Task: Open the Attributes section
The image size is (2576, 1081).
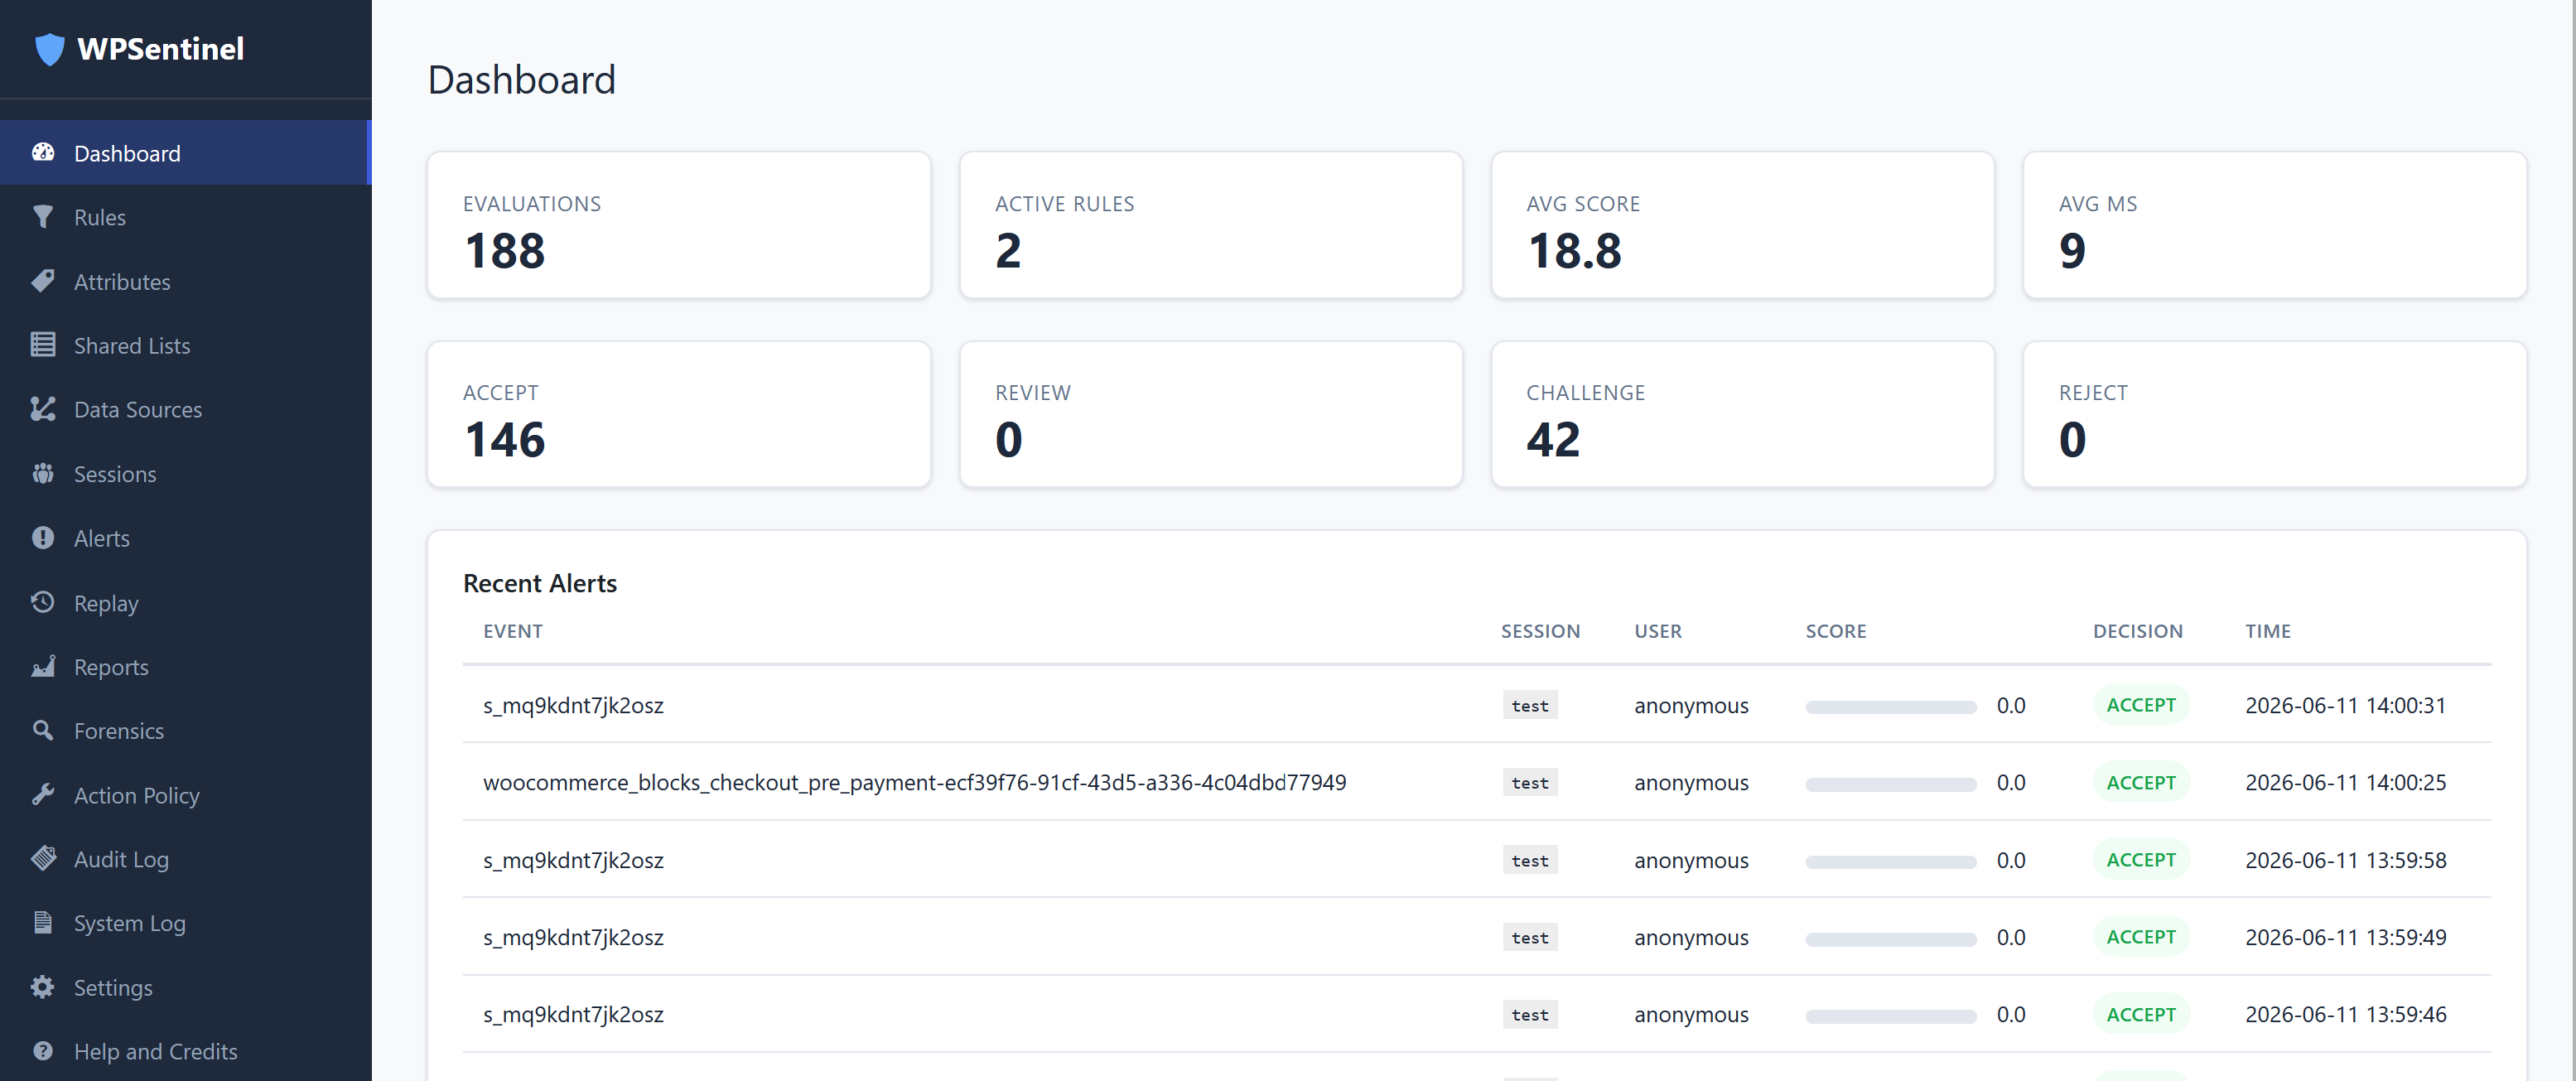Action: coord(185,281)
